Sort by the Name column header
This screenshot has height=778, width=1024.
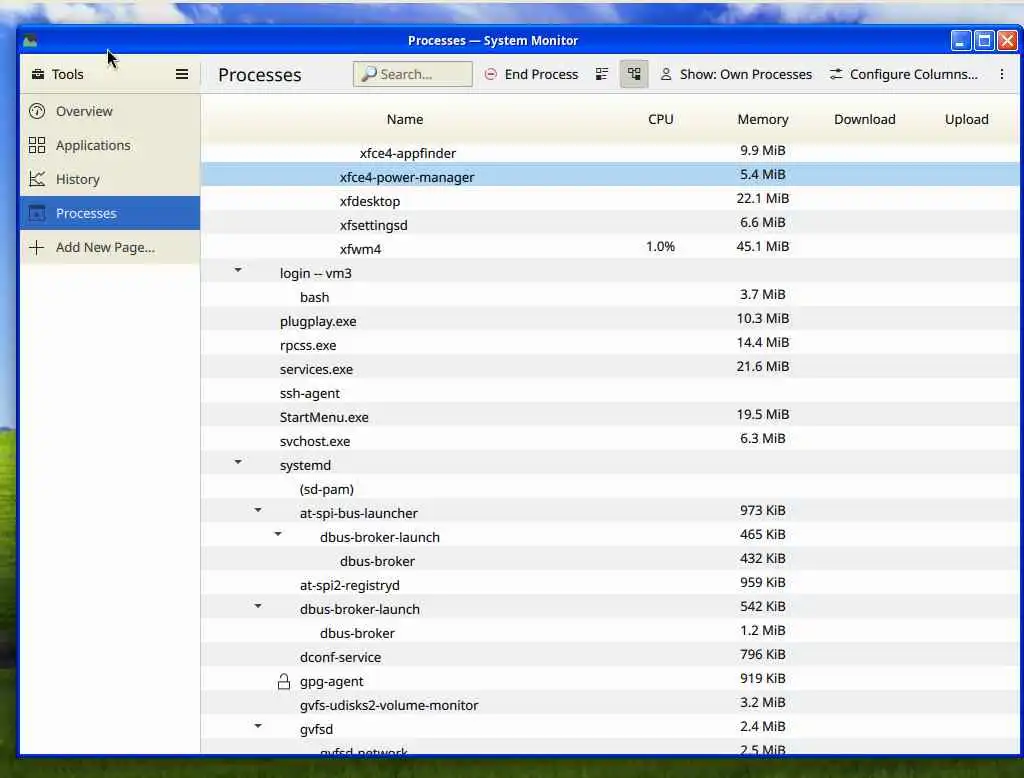pyautogui.click(x=405, y=120)
